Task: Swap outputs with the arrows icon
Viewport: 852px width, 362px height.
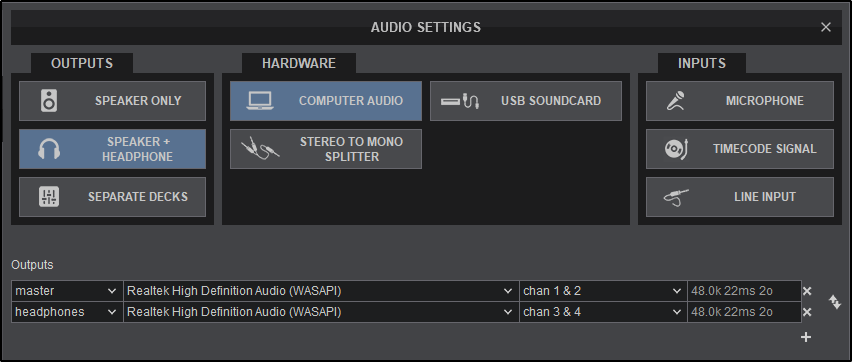Action: [x=835, y=302]
